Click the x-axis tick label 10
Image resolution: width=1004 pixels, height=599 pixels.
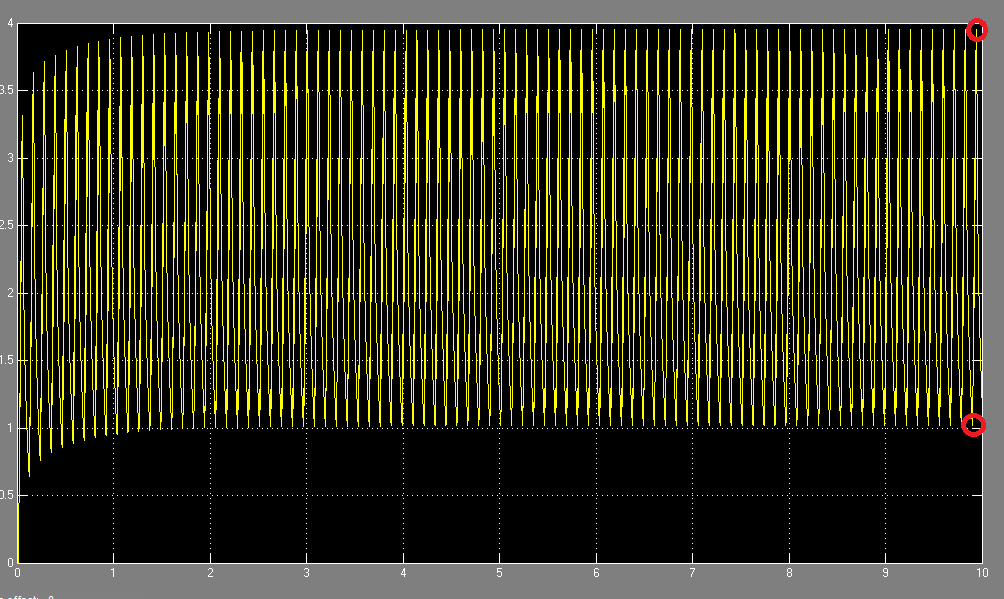[982, 573]
